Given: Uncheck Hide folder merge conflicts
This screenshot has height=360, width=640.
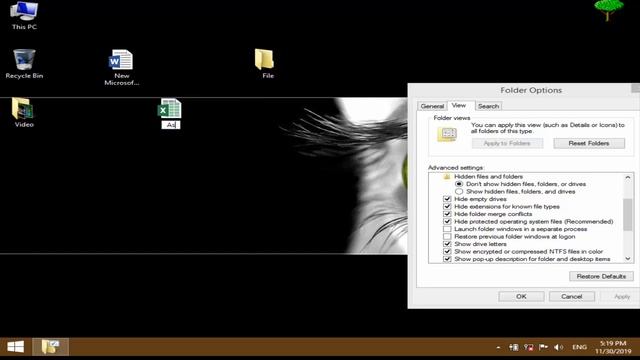Looking at the screenshot, I should coord(447,214).
